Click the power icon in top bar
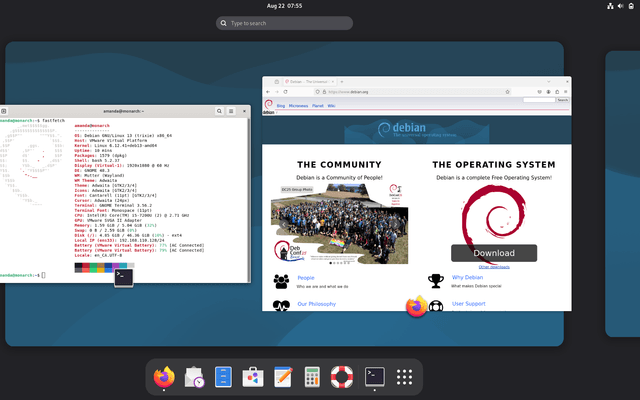The width and height of the screenshot is (640, 400). click(x=631, y=6)
